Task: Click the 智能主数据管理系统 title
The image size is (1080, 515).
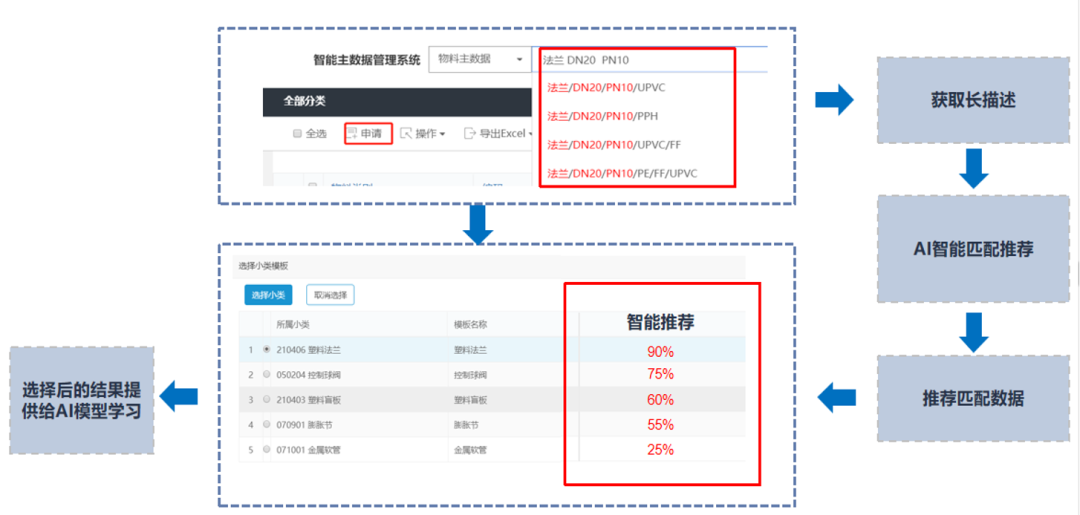Action: pyautogui.click(x=366, y=60)
